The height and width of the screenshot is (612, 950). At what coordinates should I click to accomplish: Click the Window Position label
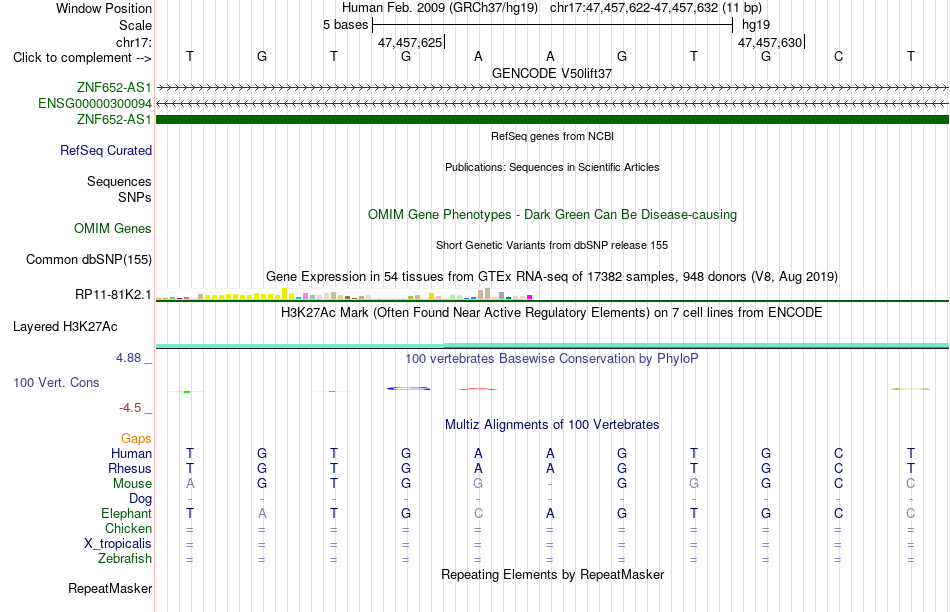[x=104, y=8]
